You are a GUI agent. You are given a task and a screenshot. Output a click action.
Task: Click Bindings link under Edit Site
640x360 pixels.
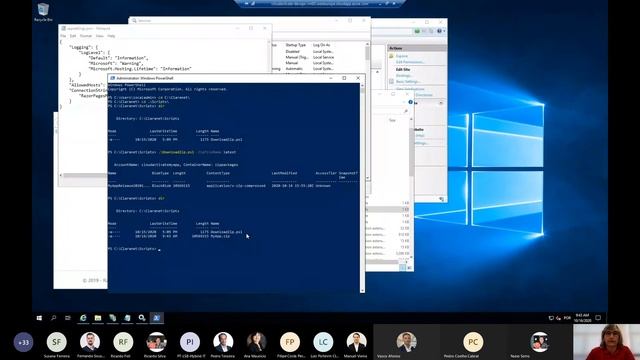coord(404,76)
